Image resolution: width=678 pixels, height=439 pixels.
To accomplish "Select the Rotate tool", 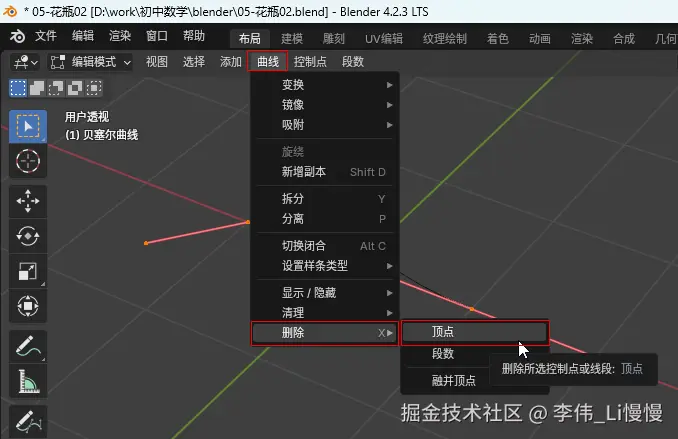I will coord(28,236).
